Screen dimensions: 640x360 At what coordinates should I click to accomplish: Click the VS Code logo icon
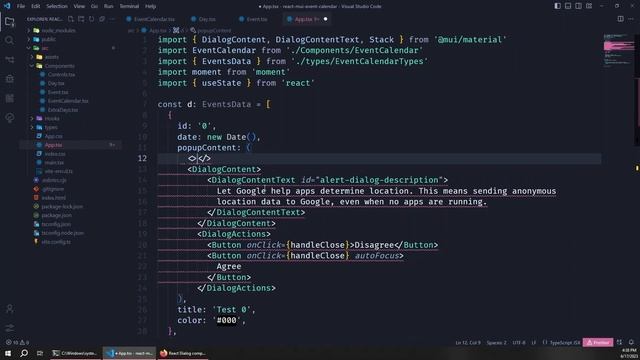click(7, 6)
